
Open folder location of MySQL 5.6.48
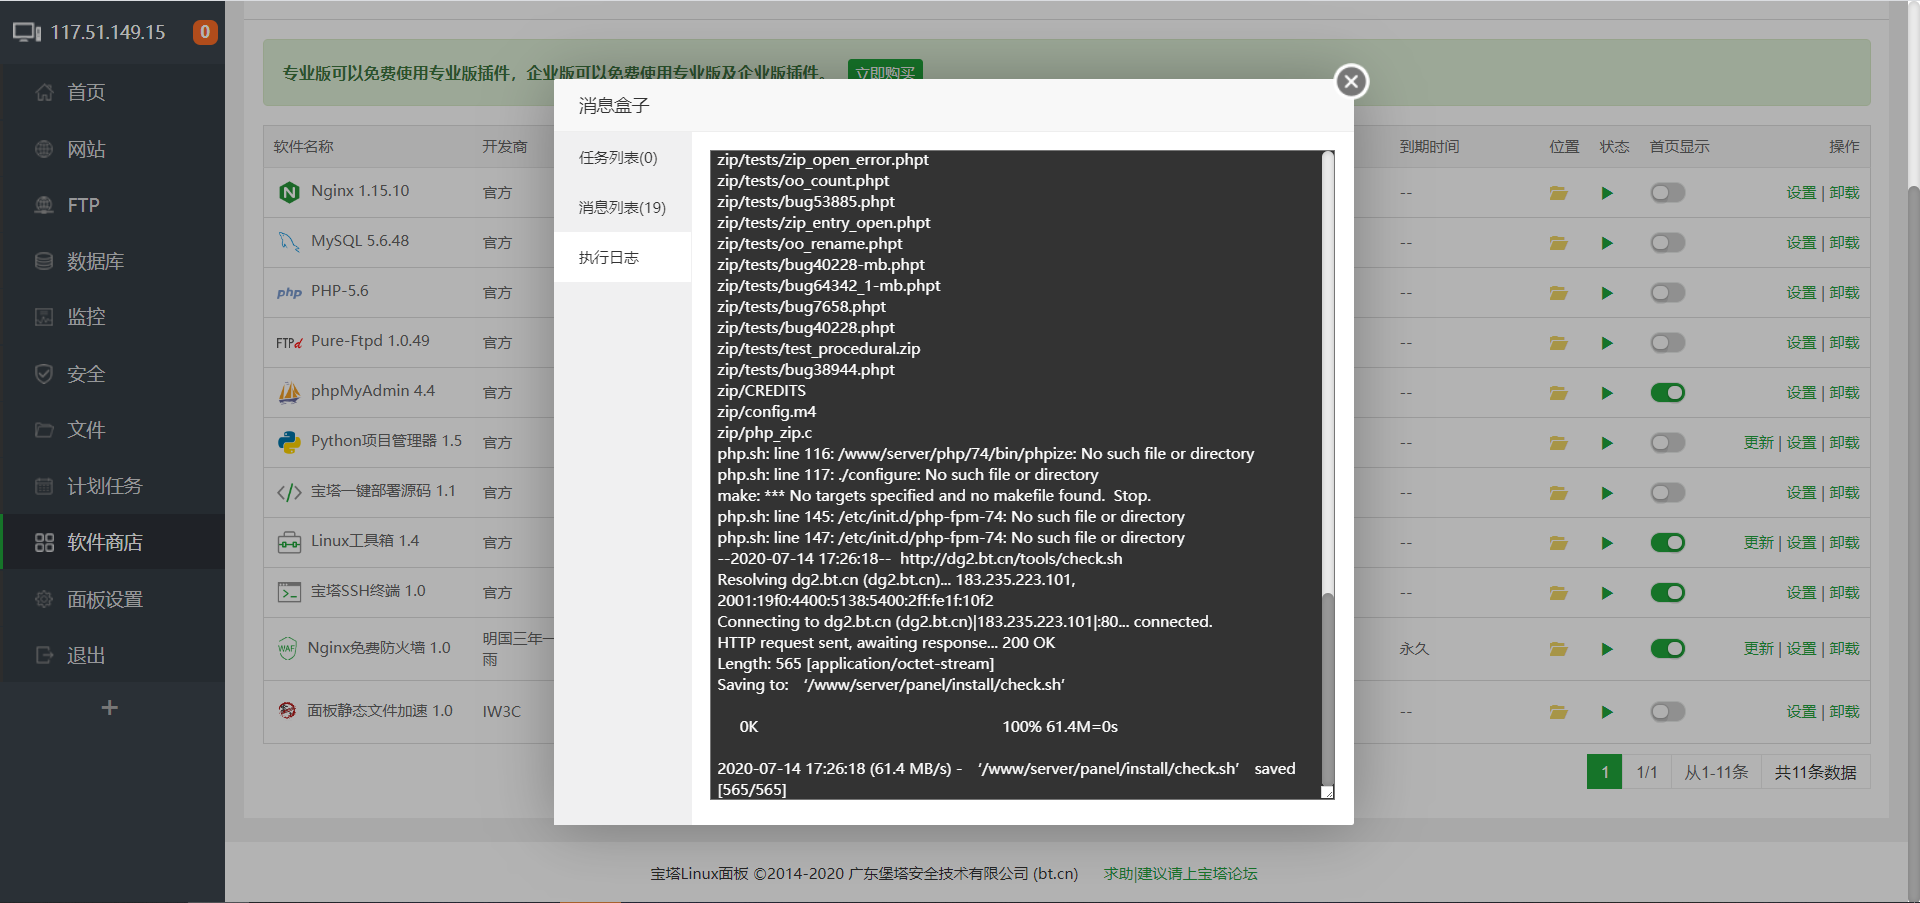pyautogui.click(x=1558, y=243)
